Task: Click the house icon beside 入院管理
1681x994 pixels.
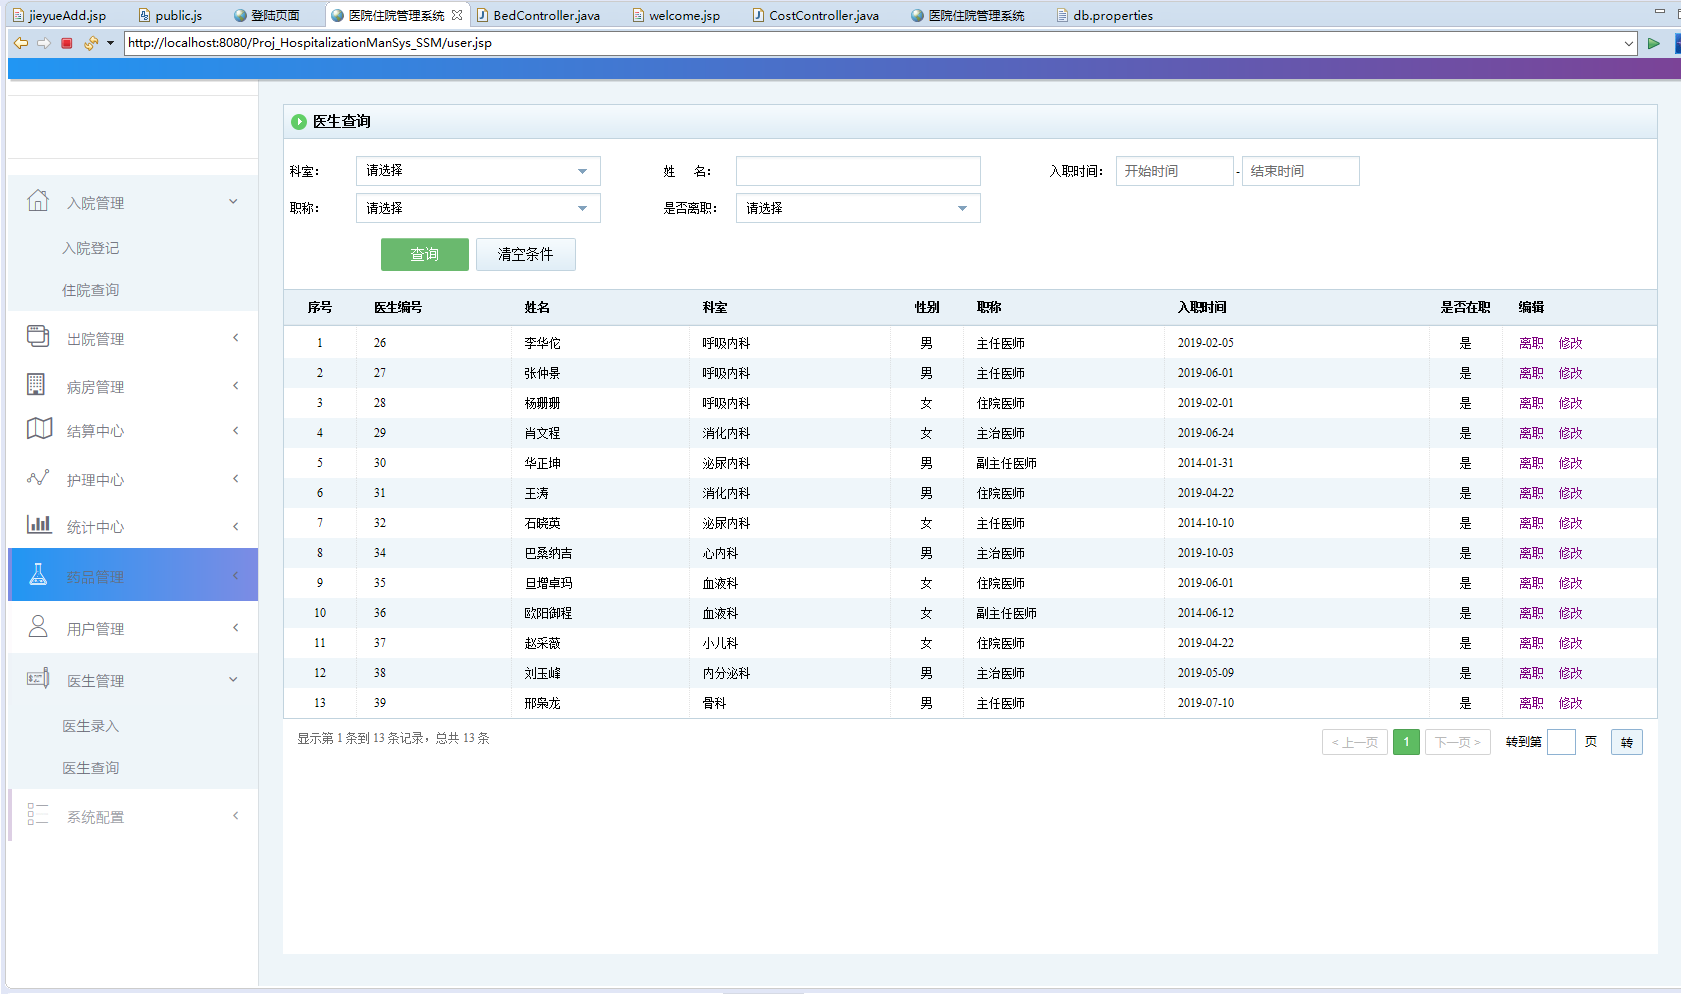Action: coord(38,201)
